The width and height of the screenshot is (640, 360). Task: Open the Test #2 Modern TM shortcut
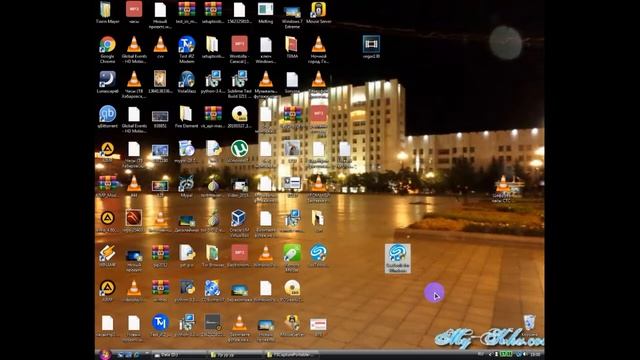(187, 45)
